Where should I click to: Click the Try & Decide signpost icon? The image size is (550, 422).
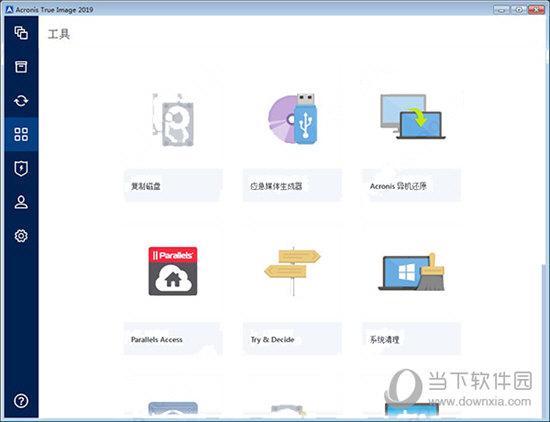click(292, 271)
